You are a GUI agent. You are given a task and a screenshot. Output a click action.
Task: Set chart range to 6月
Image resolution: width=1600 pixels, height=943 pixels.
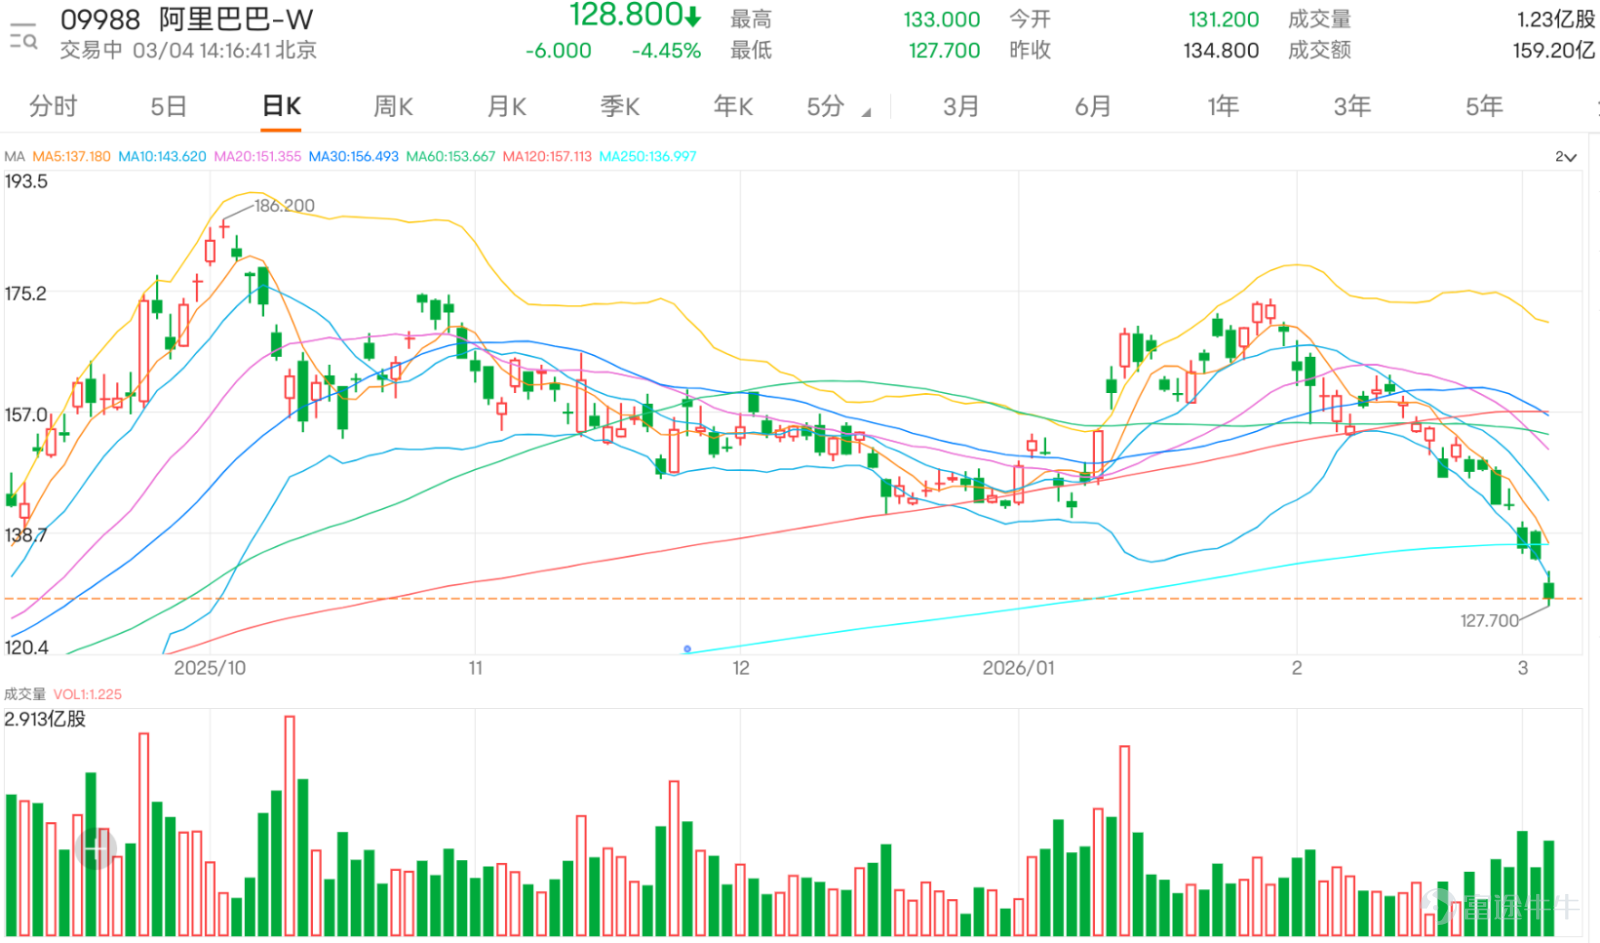click(x=1093, y=106)
